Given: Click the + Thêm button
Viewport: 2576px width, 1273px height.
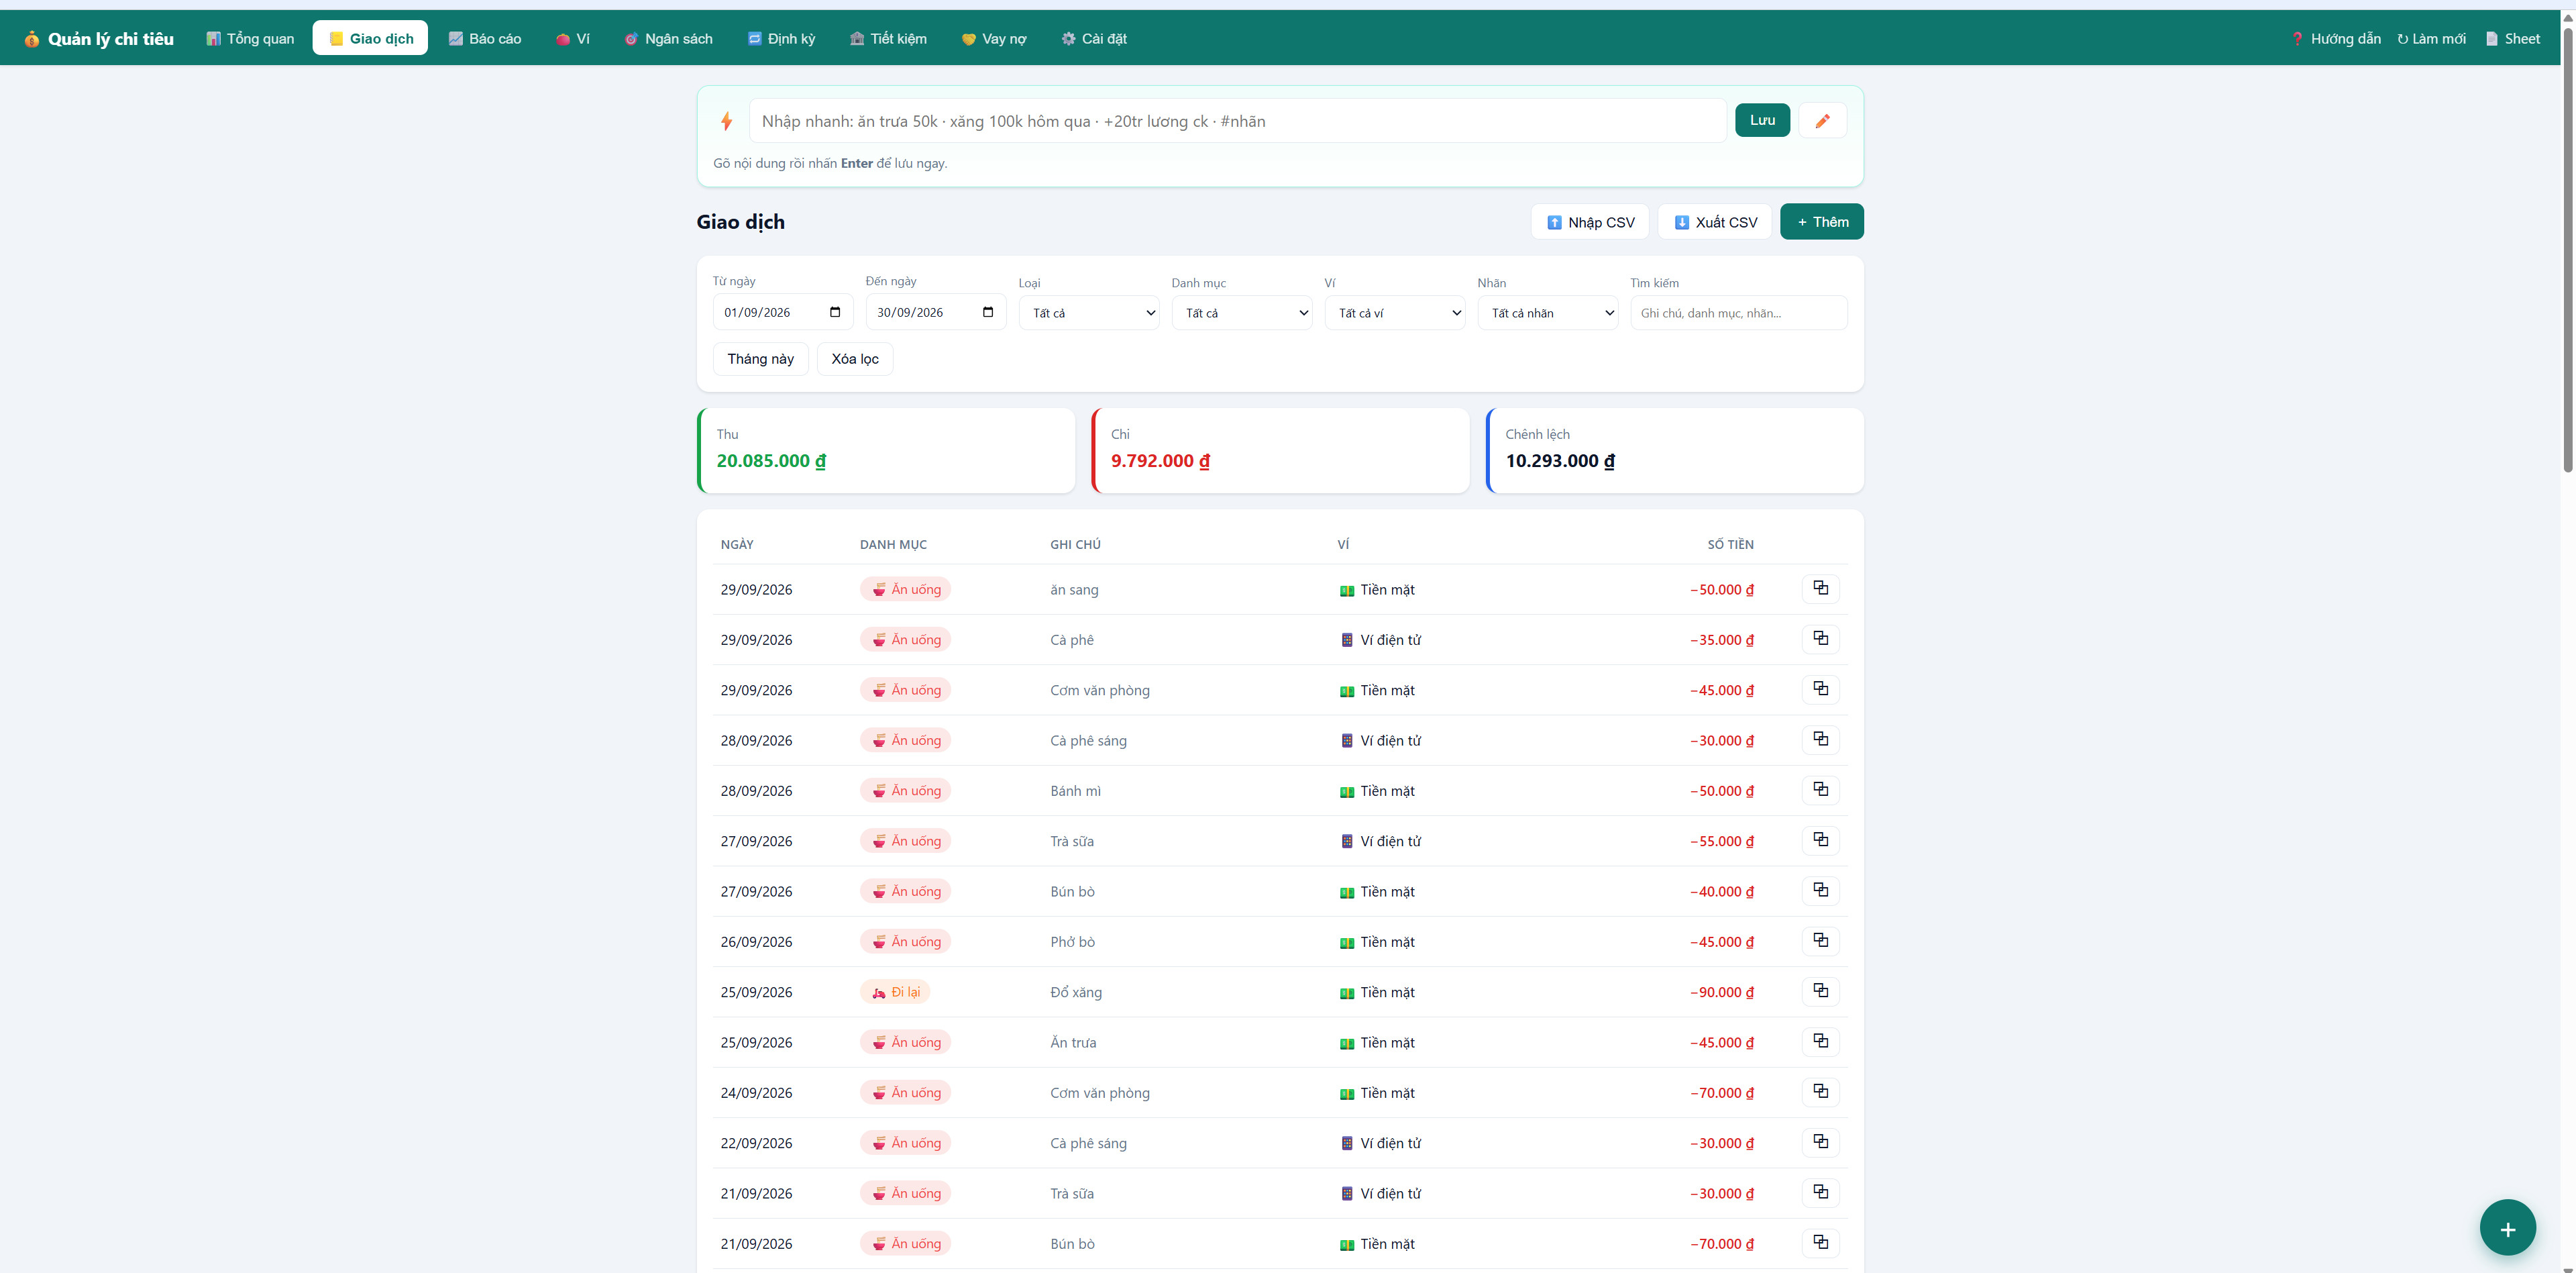Looking at the screenshot, I should click(x=1821, y=222).
